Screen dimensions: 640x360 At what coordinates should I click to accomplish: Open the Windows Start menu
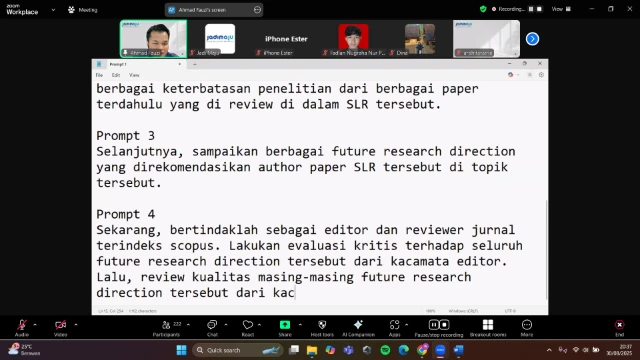click(x=182, y=350)
